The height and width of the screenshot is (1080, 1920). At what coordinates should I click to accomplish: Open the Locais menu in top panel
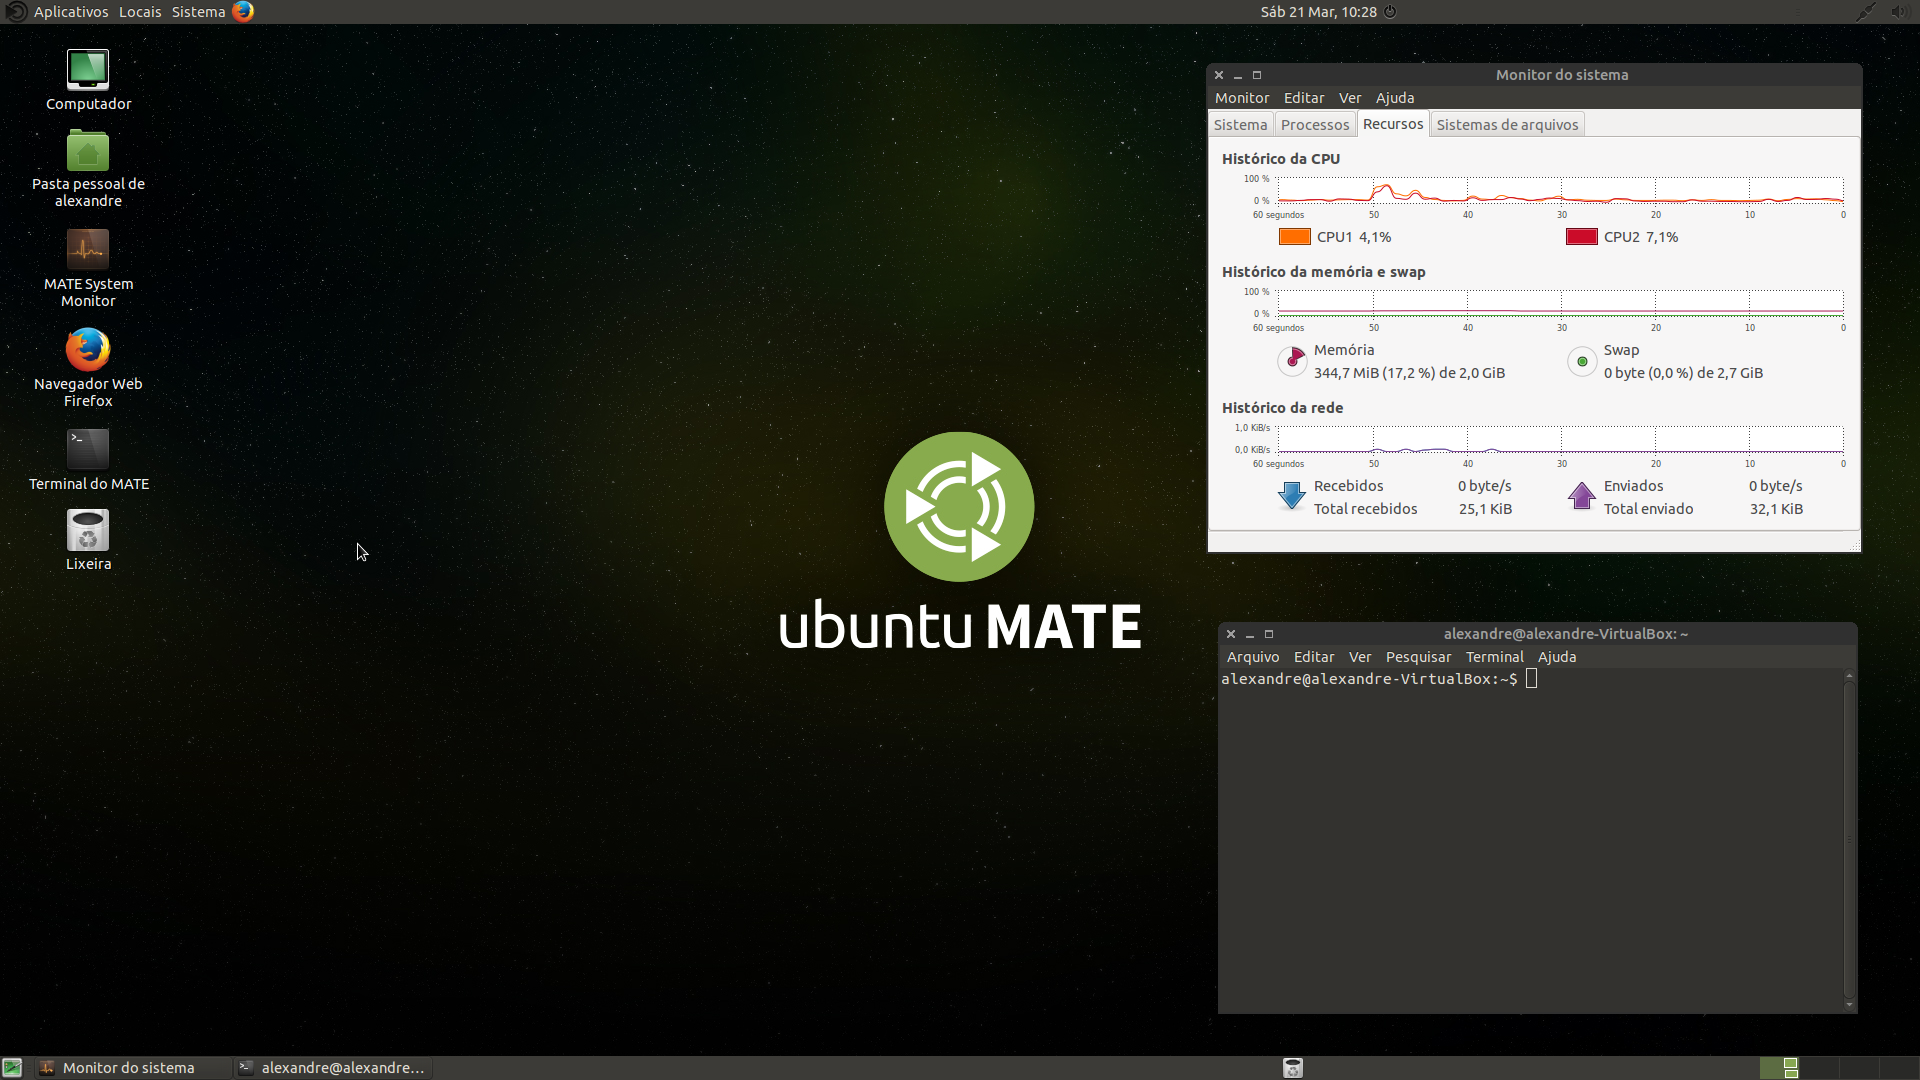(x=140, y=12)
